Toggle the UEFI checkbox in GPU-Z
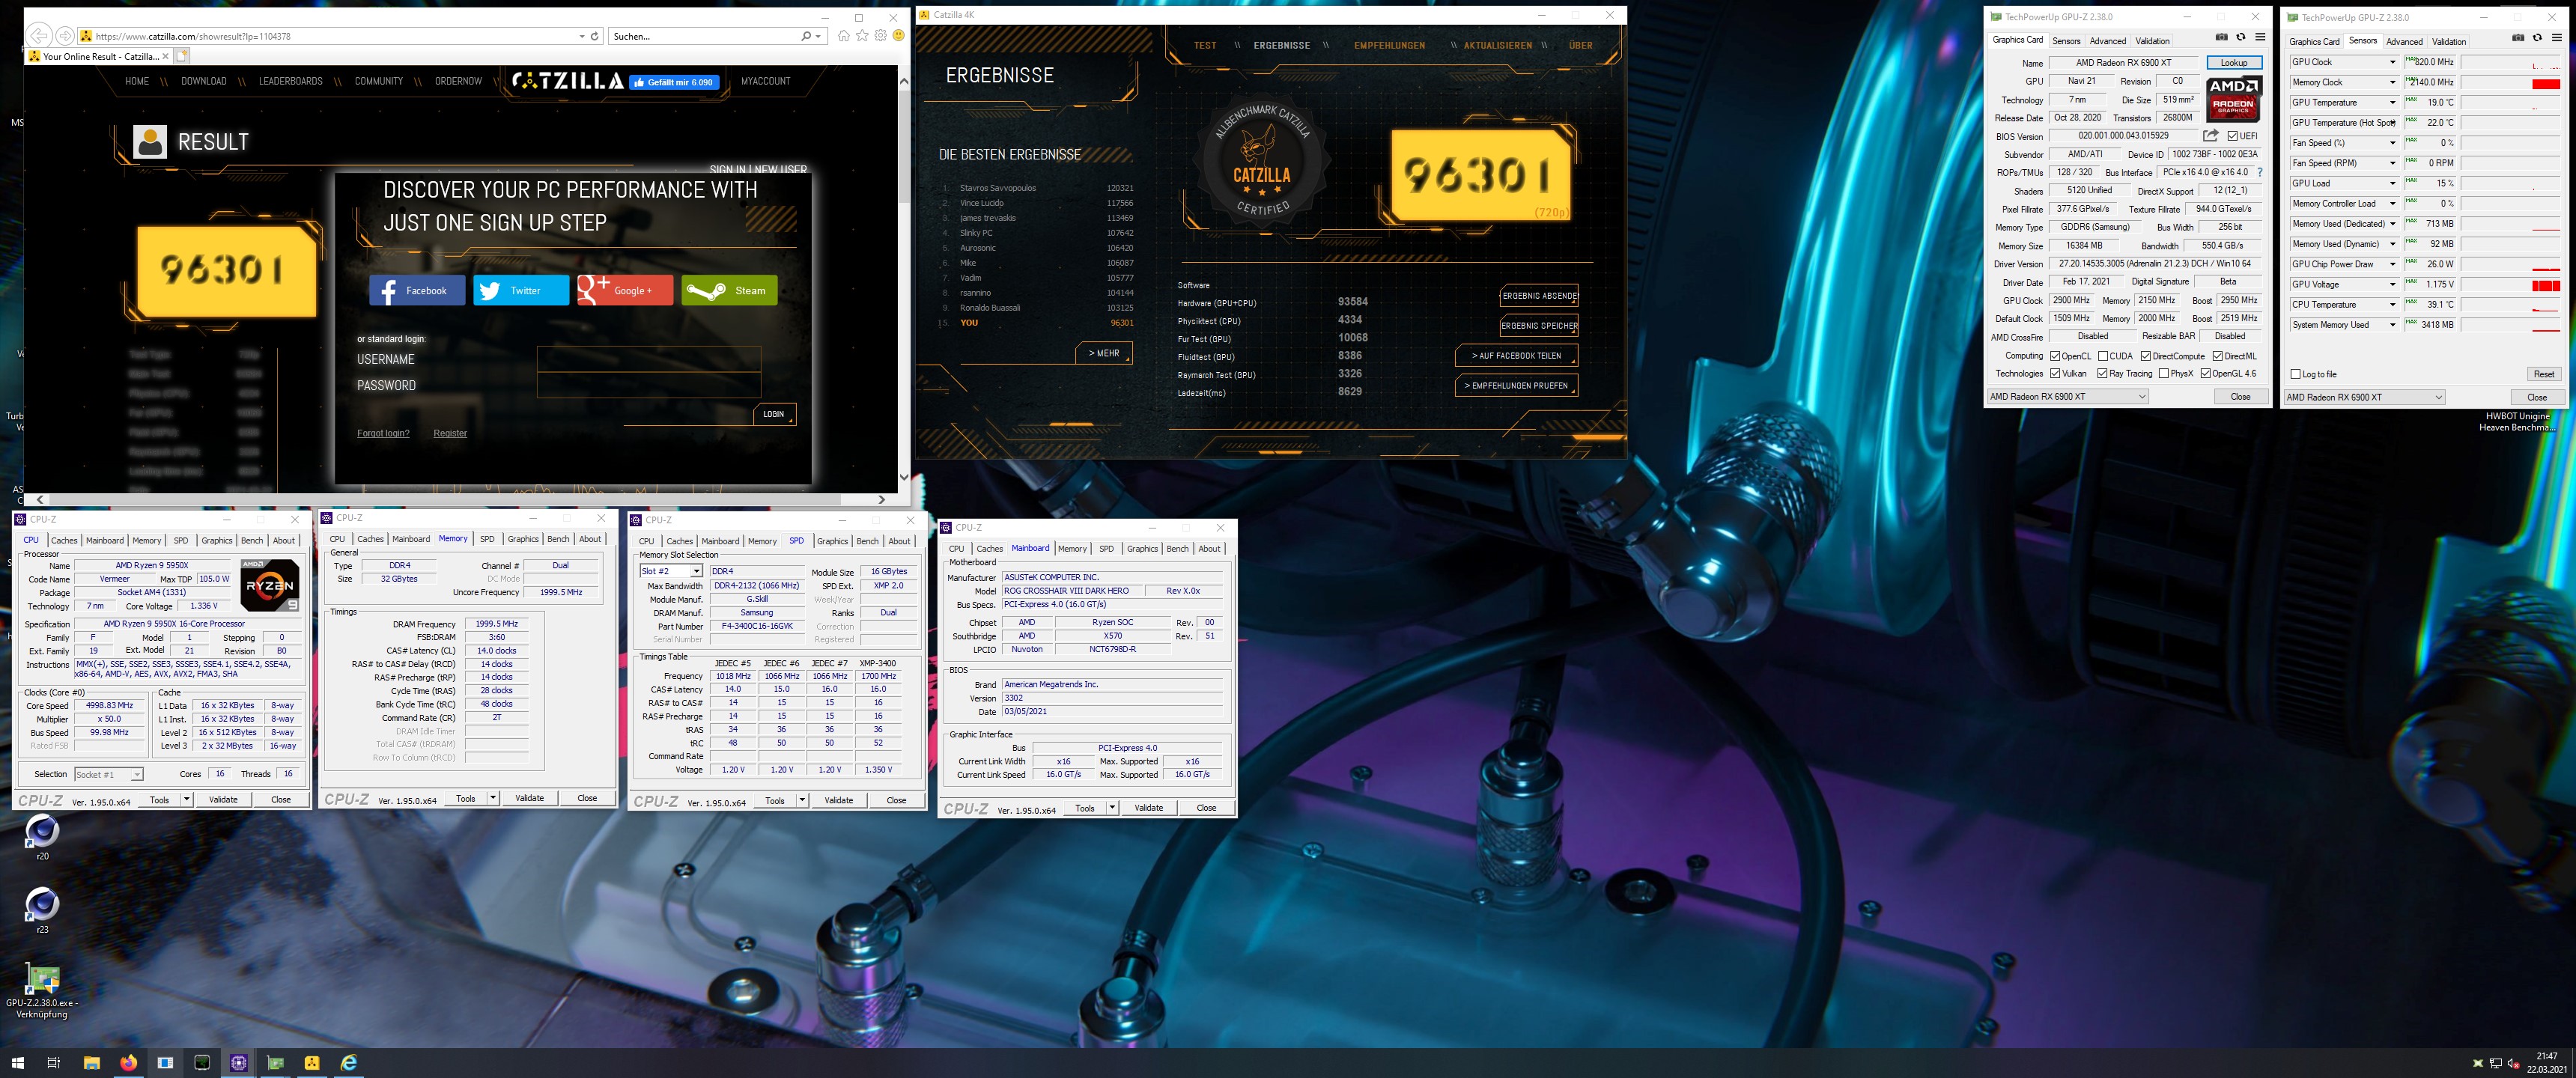Image resolution: width=2576 pixels, height=1078 pixels. [2233, 136]
